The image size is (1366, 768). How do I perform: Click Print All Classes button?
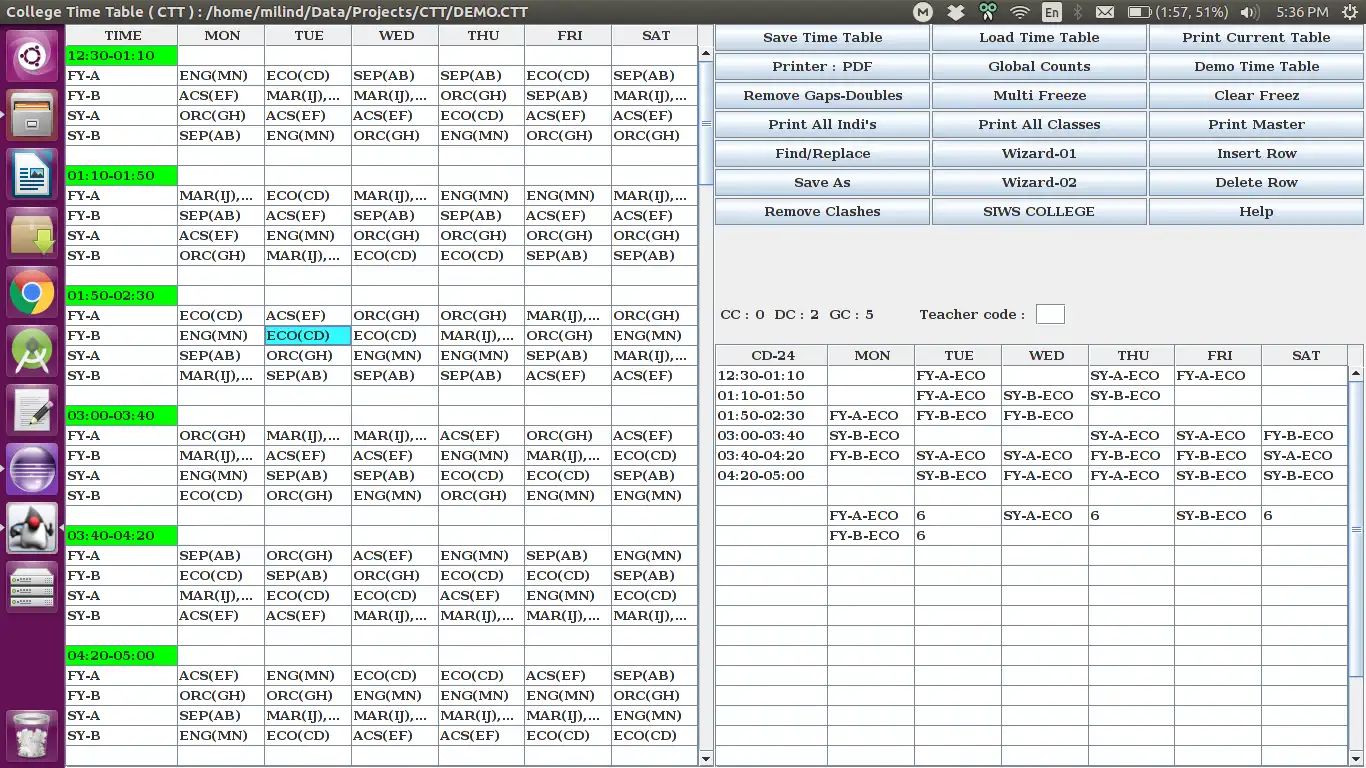pyautogui.click(x=1039, y=124)
